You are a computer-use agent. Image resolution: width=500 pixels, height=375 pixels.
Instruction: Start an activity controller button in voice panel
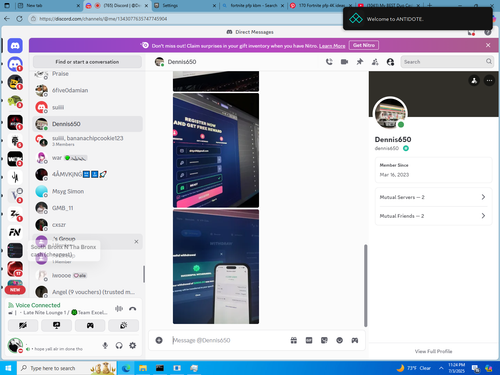pyautogui.click(x=90, y=325)
